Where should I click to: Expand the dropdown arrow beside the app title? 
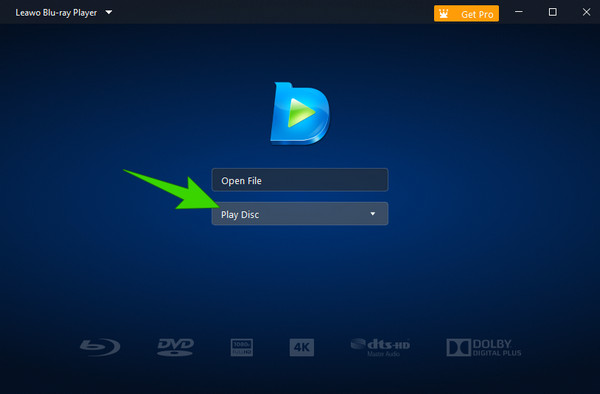pyautogui.click(x=109, y=12)
